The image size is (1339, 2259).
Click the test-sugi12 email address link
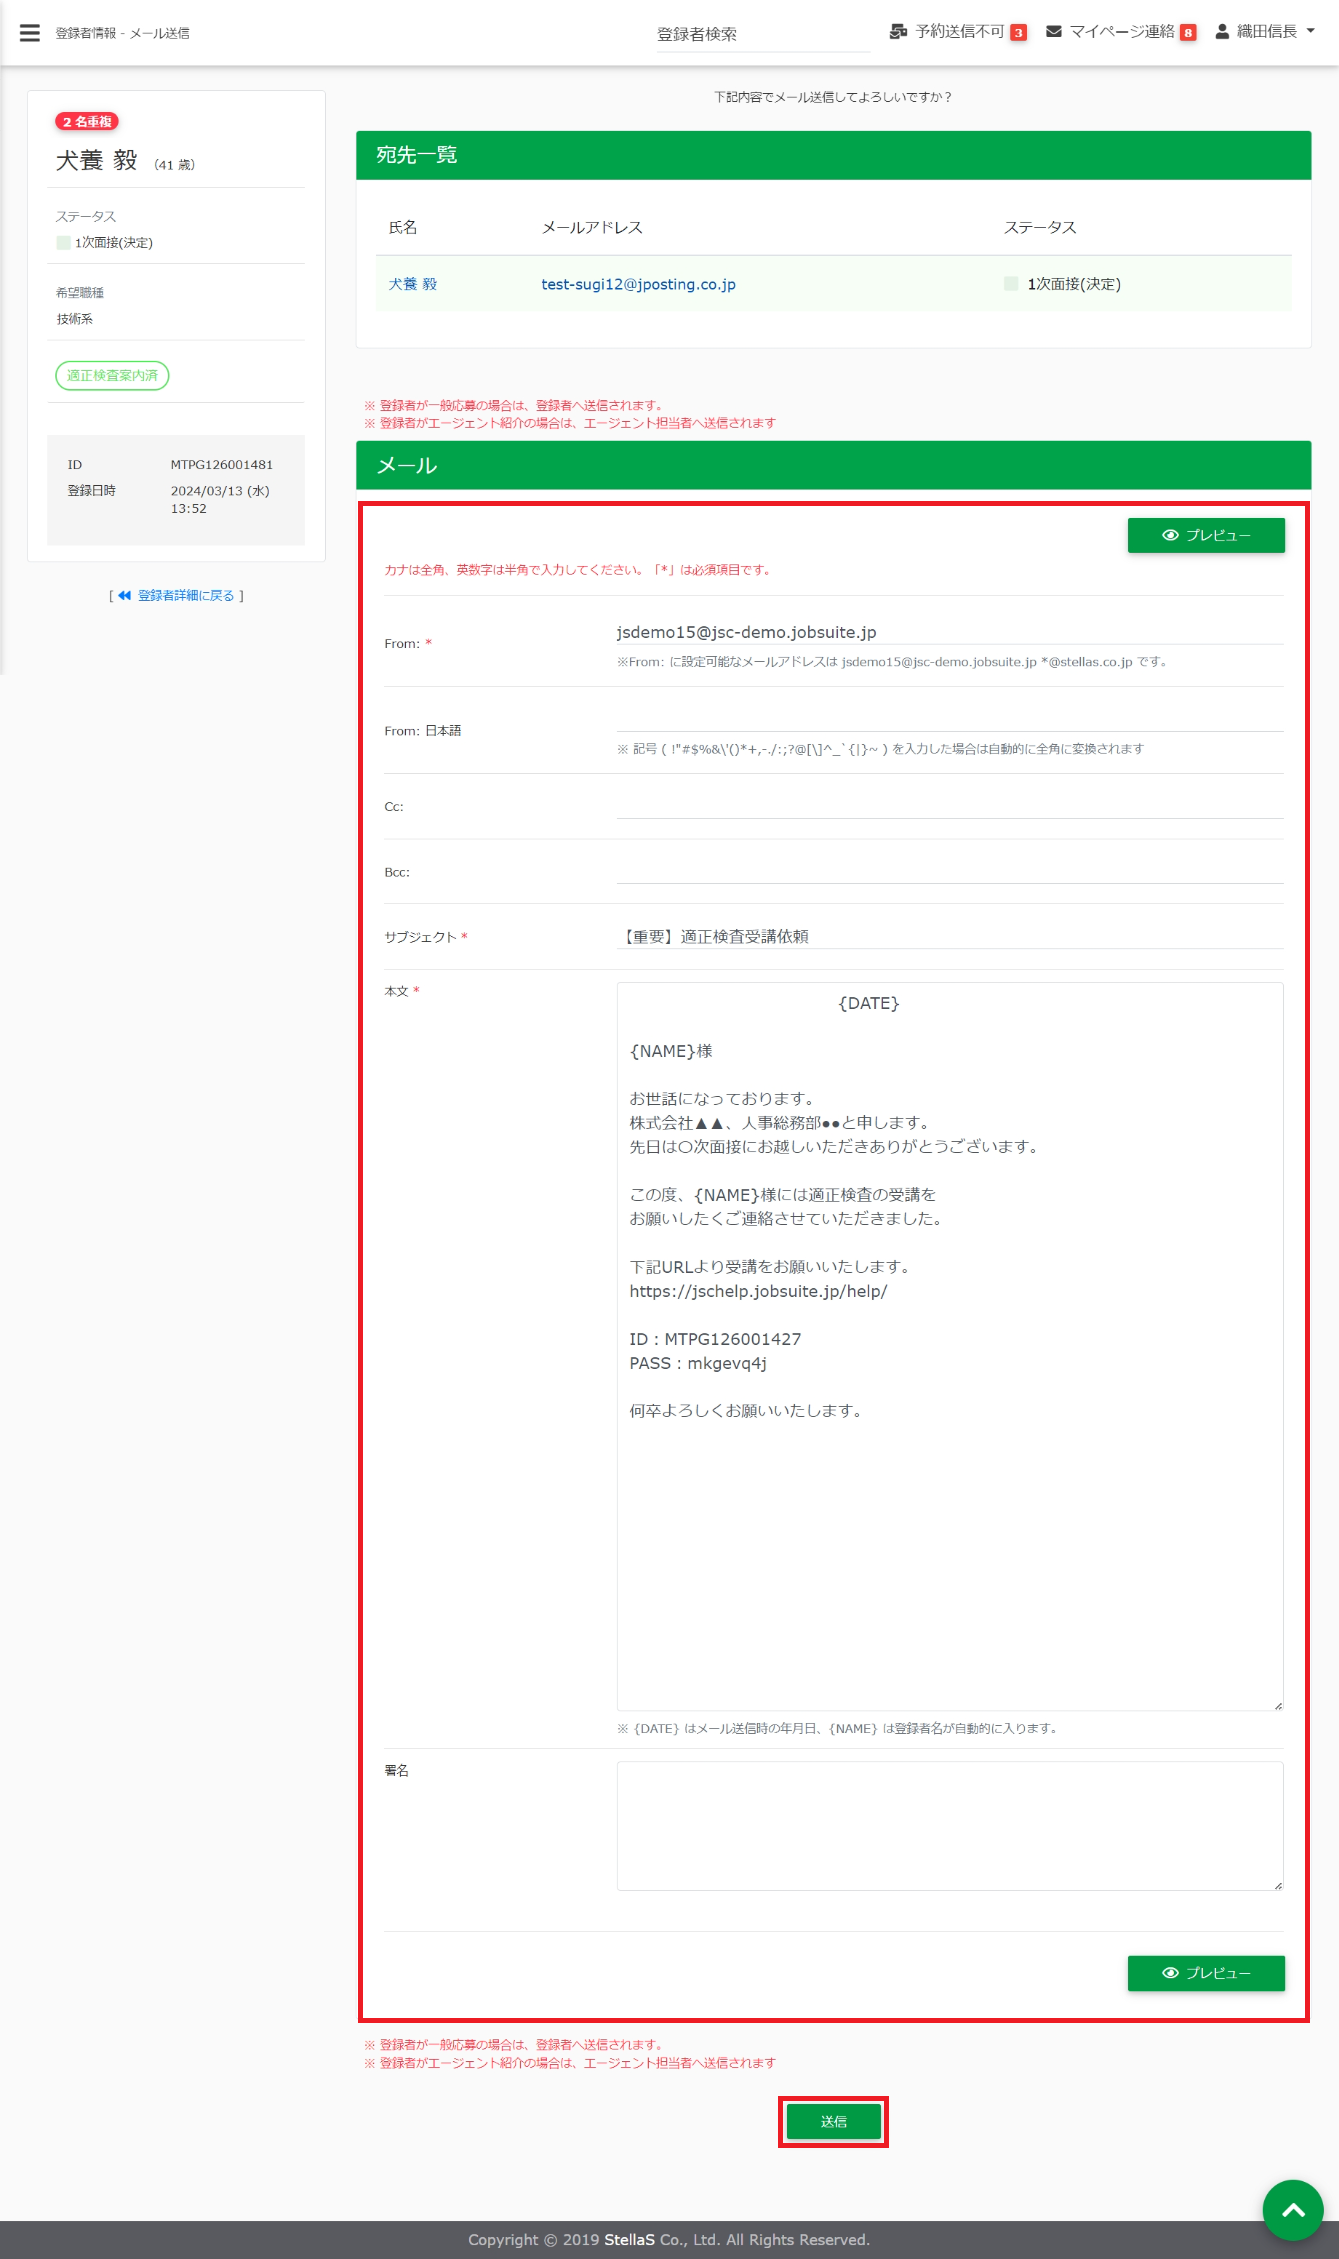(x=638, y=285)
